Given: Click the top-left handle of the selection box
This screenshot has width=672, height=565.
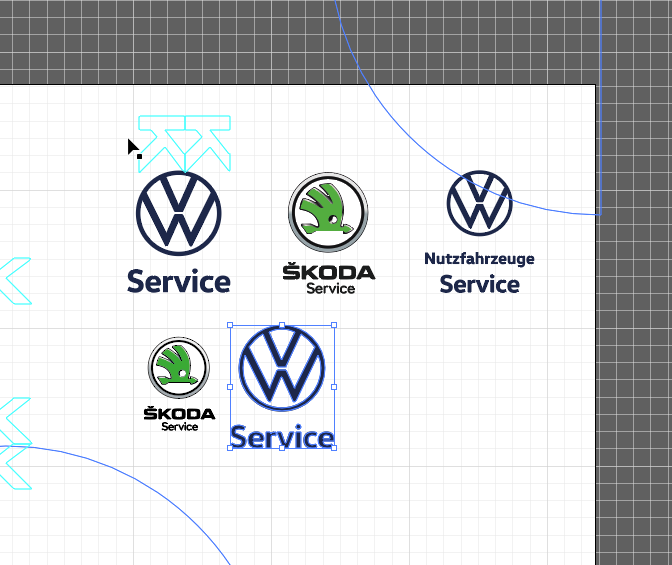Looking at the screenshot, I should pyautogui.click(x=230, y=325).
